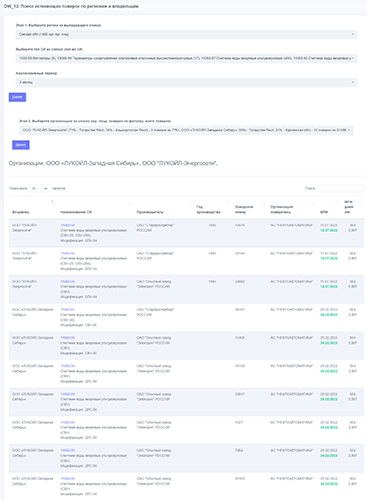
Task: Open the SI type link in row with serial 14079
Action: (68, 225)
